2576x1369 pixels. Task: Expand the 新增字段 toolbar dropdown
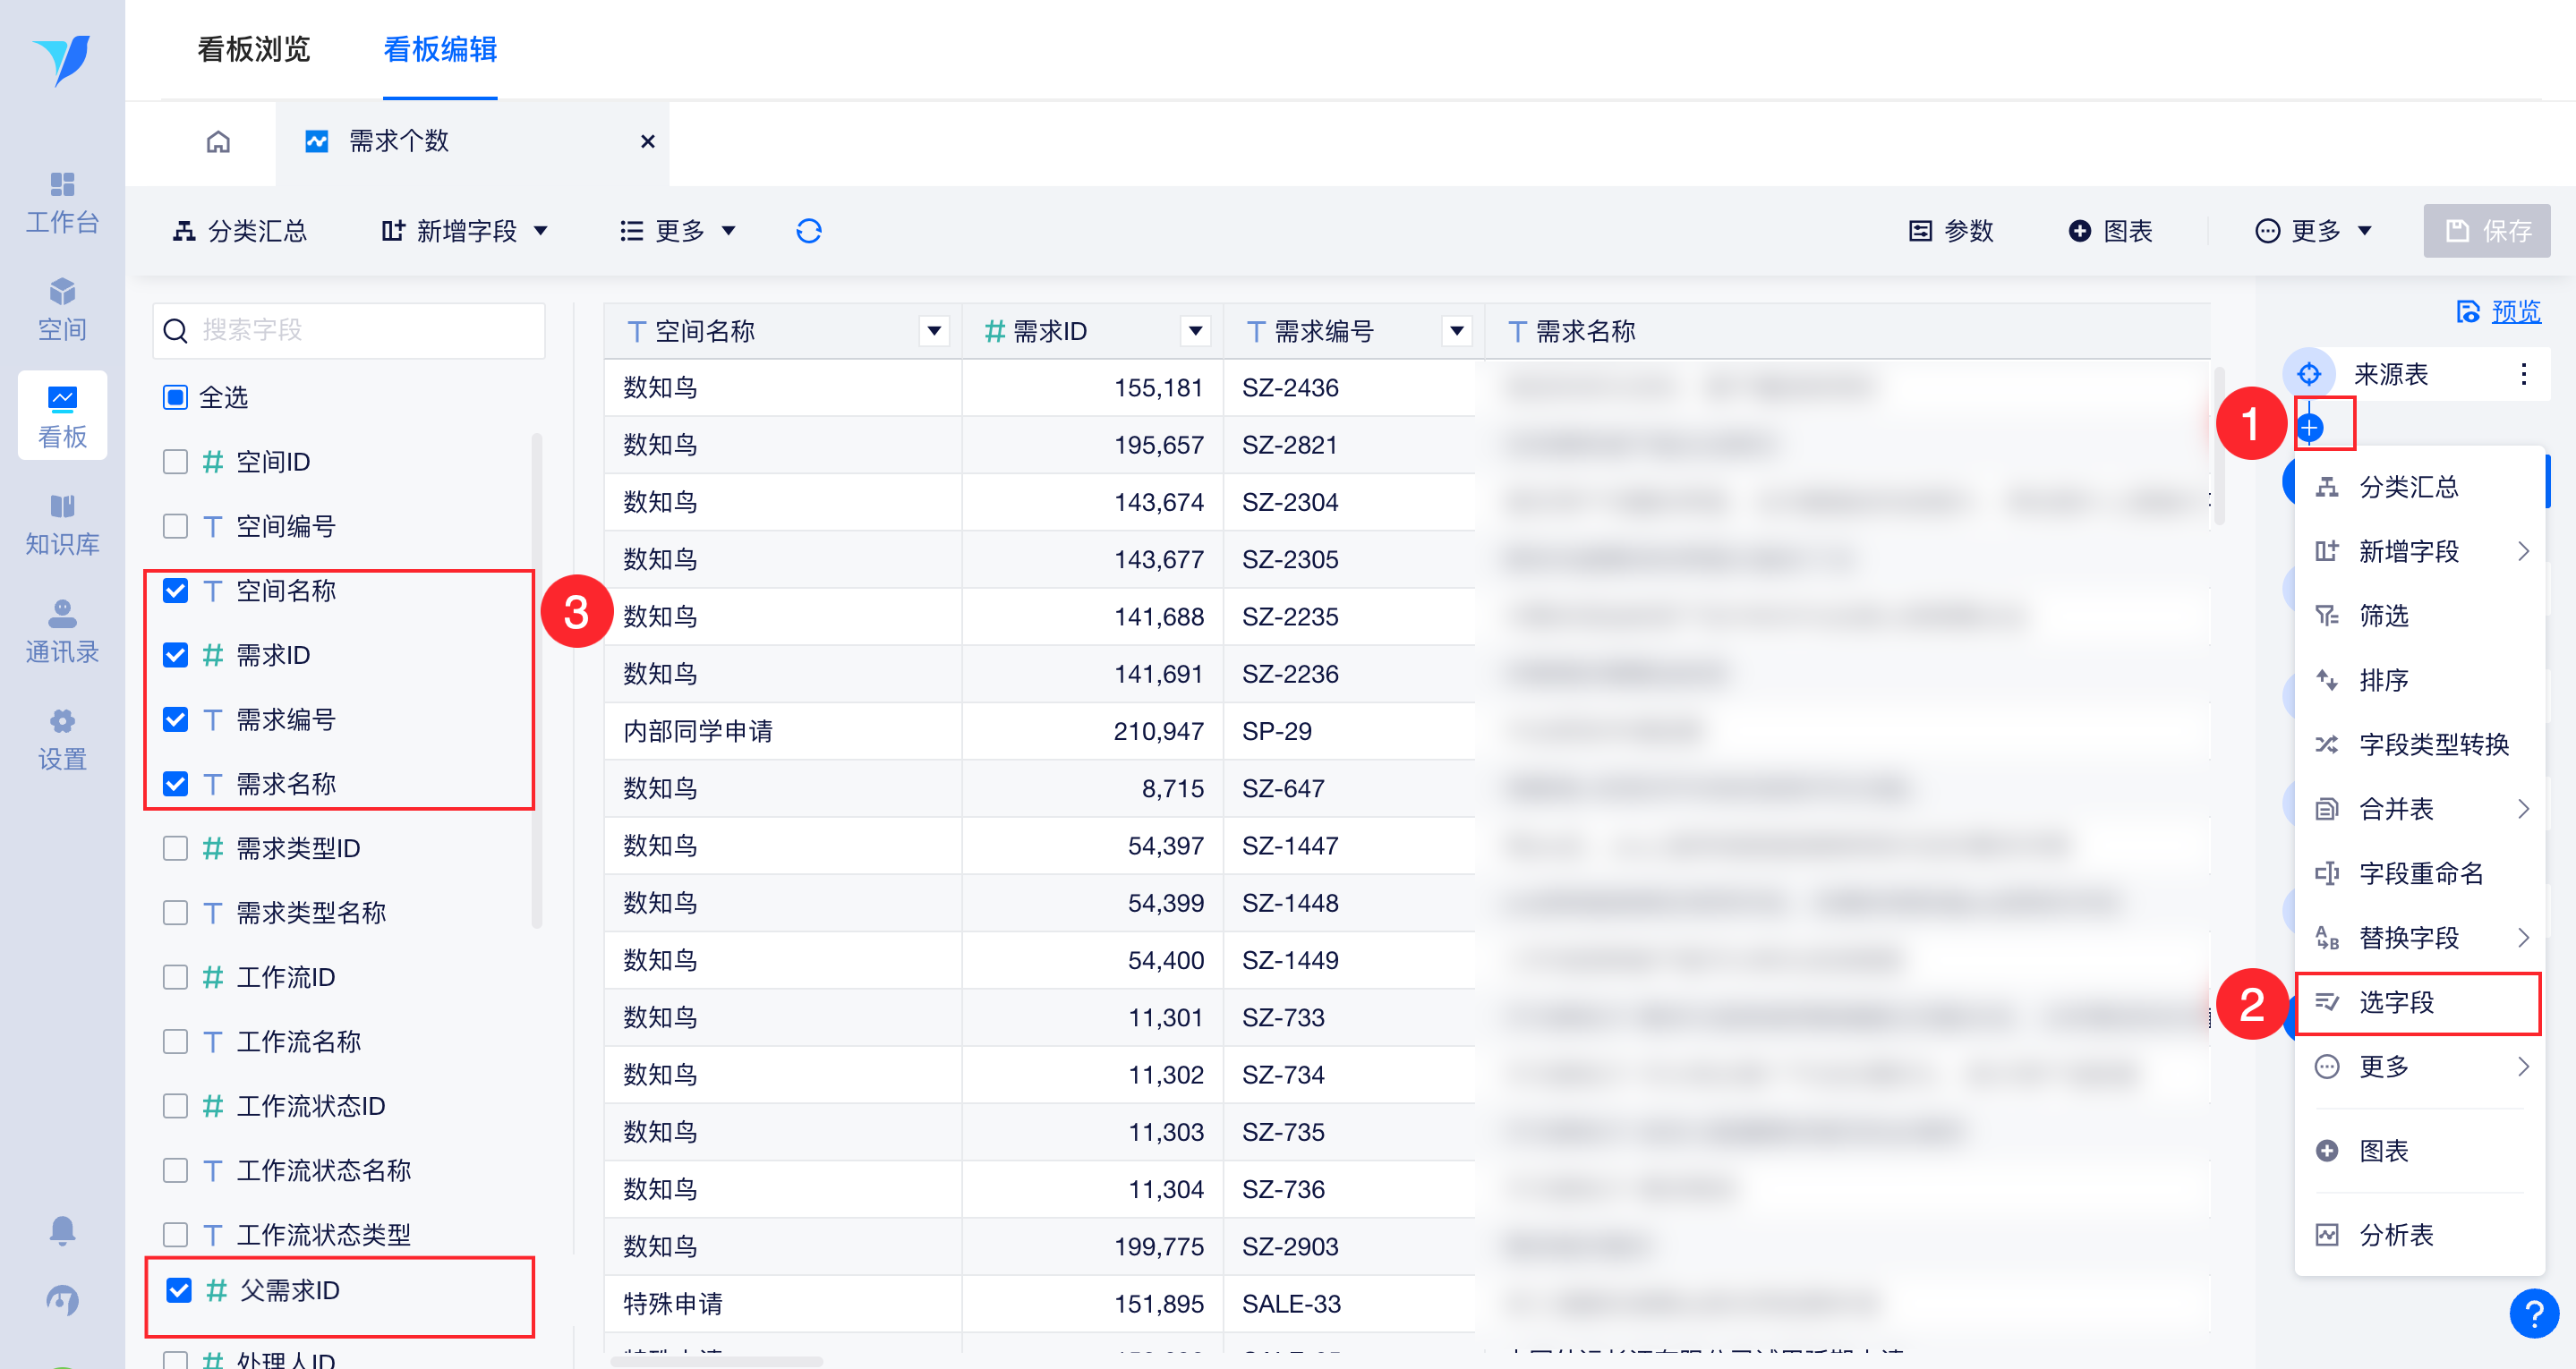(465, 231)
